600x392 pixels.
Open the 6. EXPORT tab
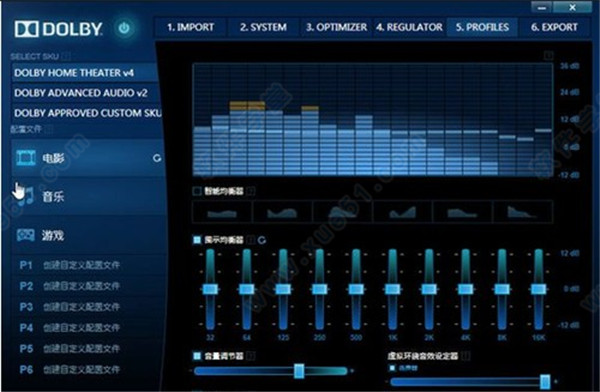[x=554, y=27]
